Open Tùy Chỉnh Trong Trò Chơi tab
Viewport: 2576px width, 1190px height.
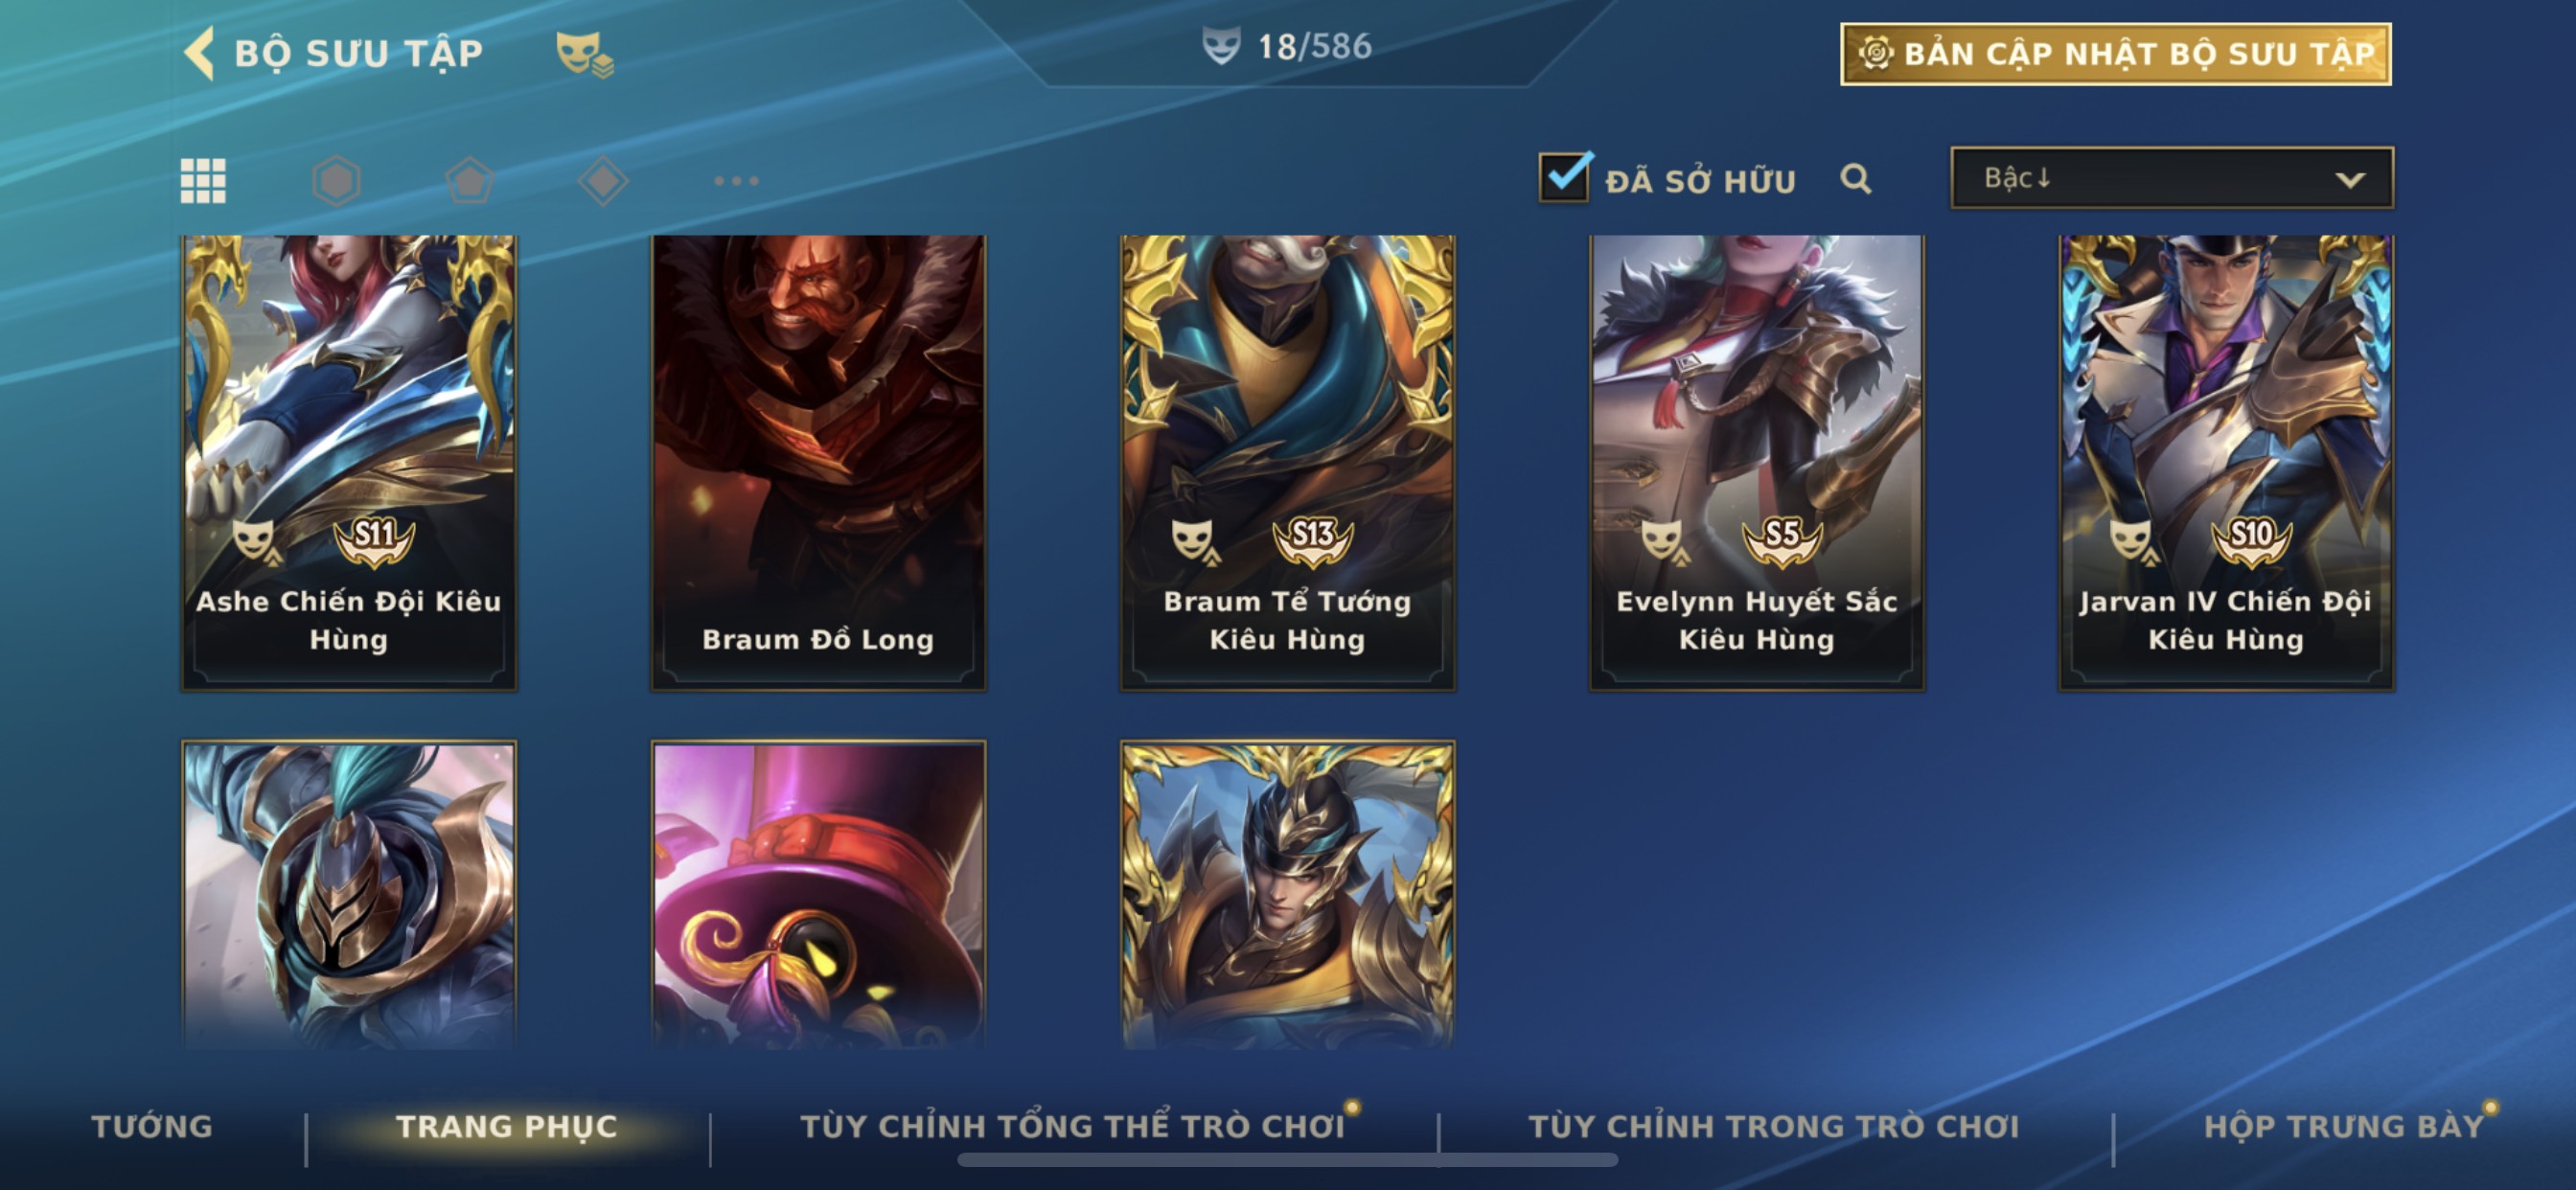[x=1773, y=1126]
